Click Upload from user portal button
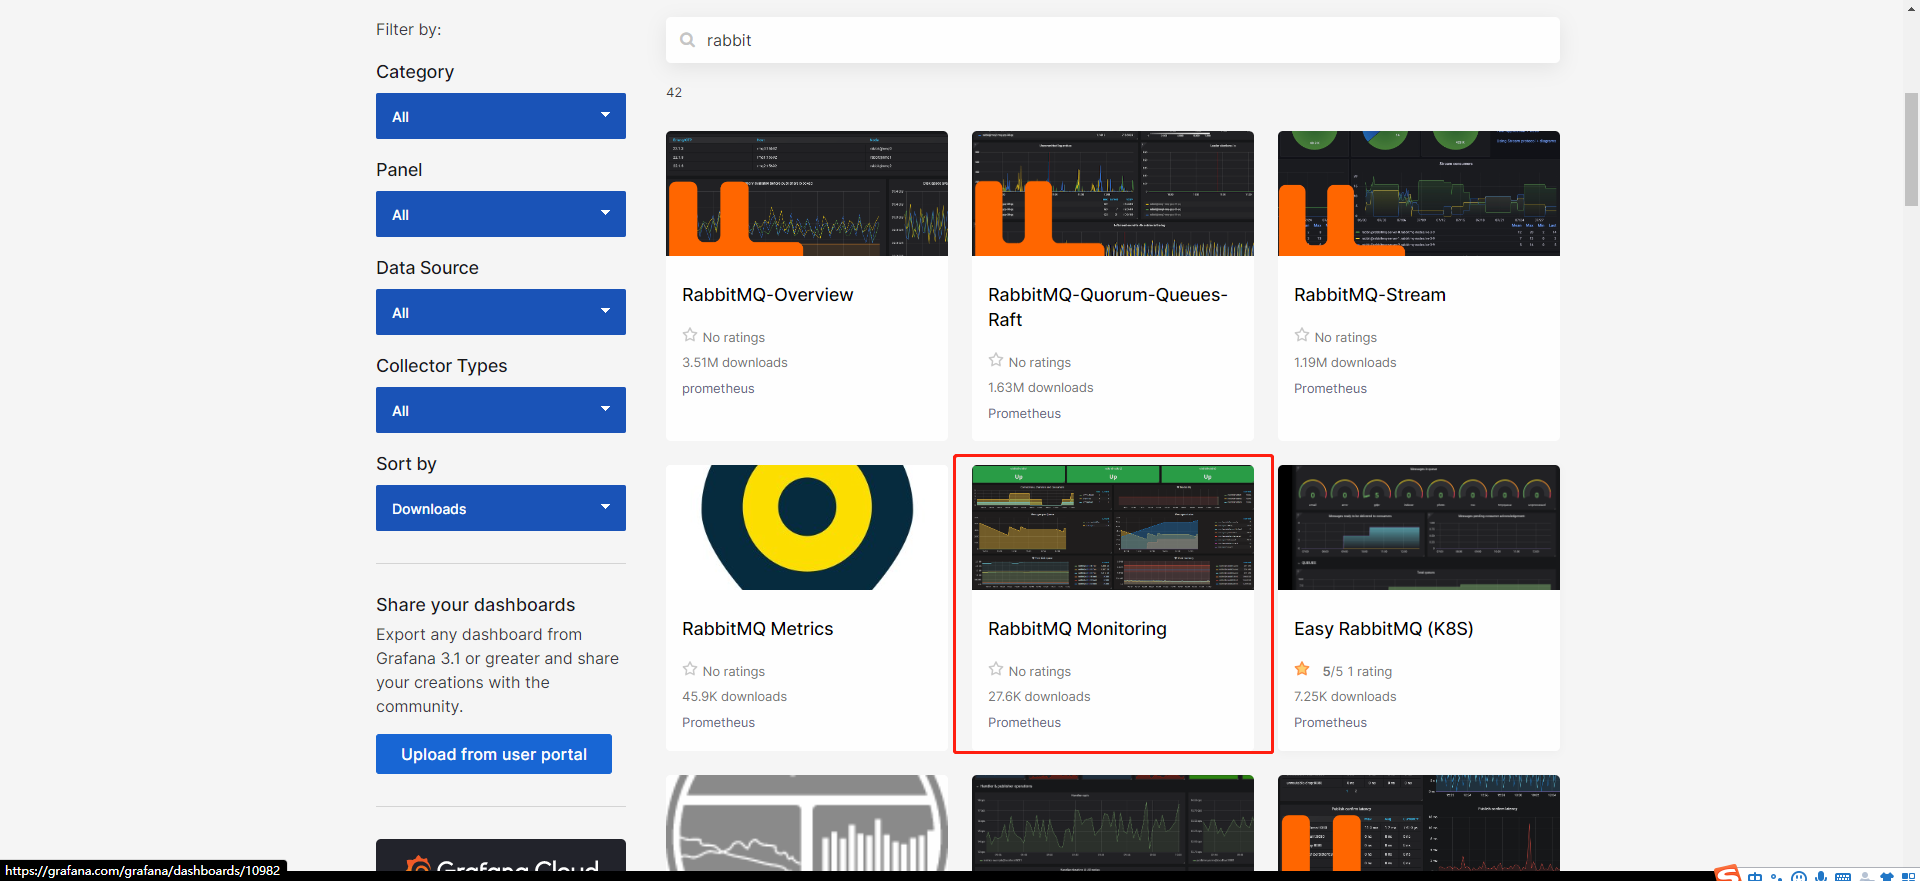Viewport: 1920px width, 881px height. coord(494,754)
